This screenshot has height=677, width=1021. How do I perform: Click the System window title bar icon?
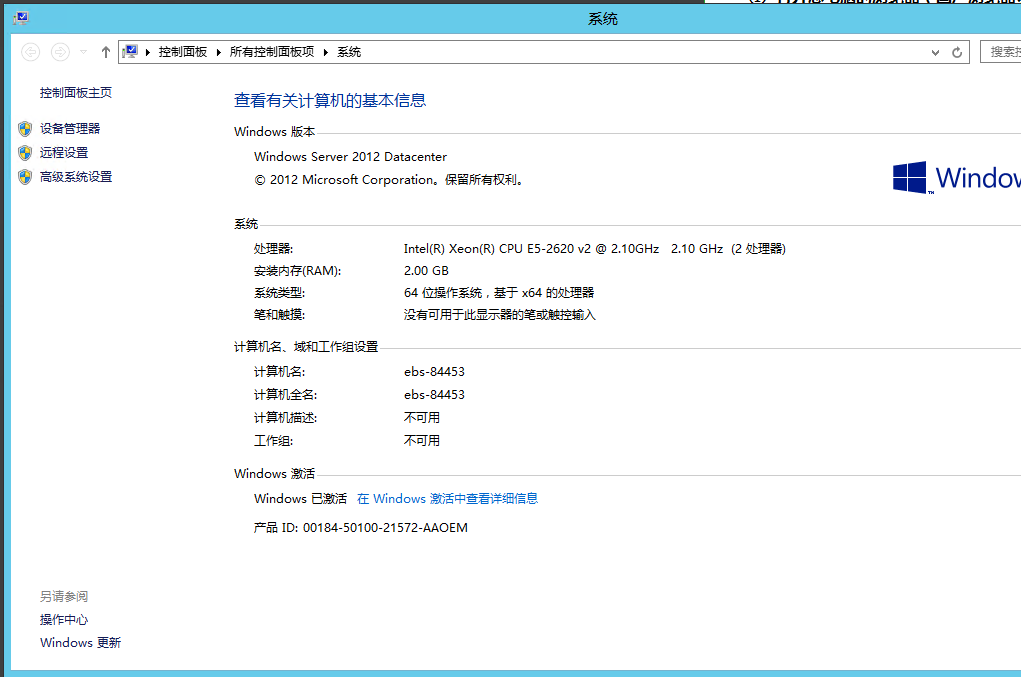(x=21, y=18)
